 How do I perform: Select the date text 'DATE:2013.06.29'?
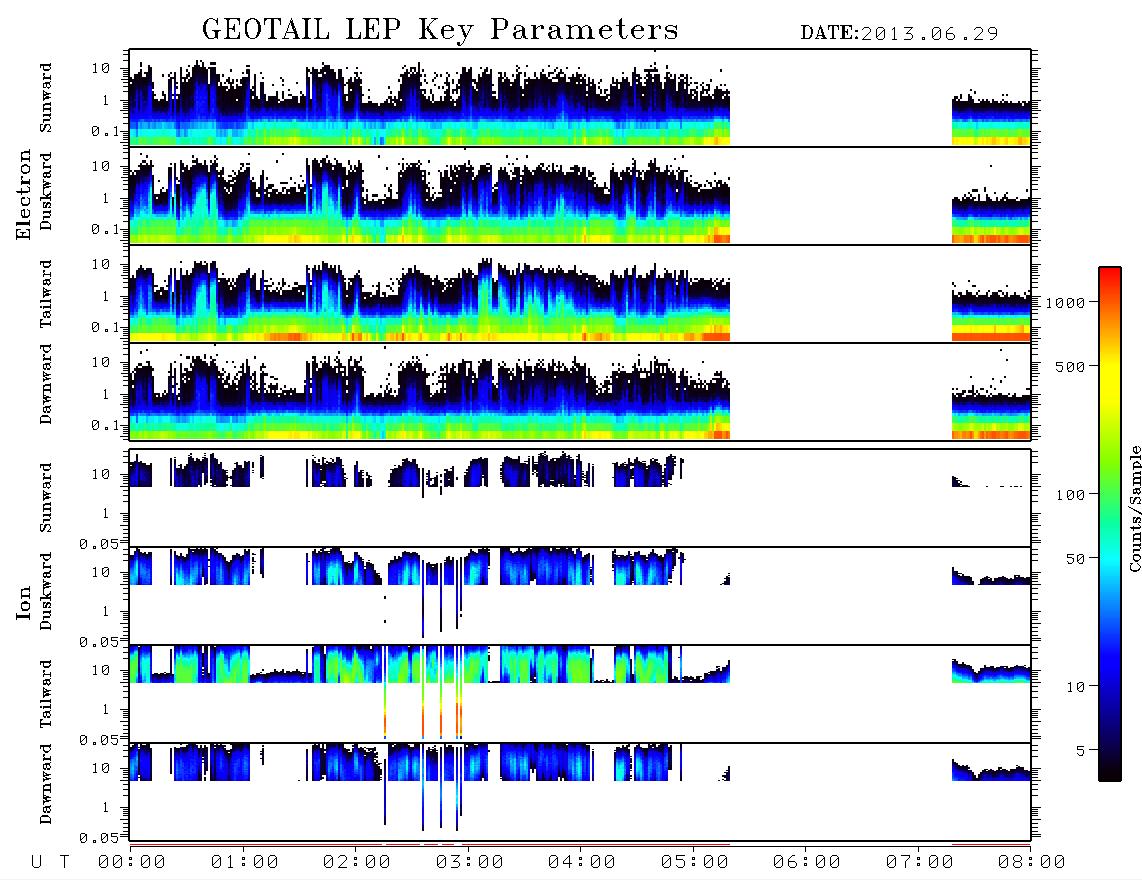[899, 34]
